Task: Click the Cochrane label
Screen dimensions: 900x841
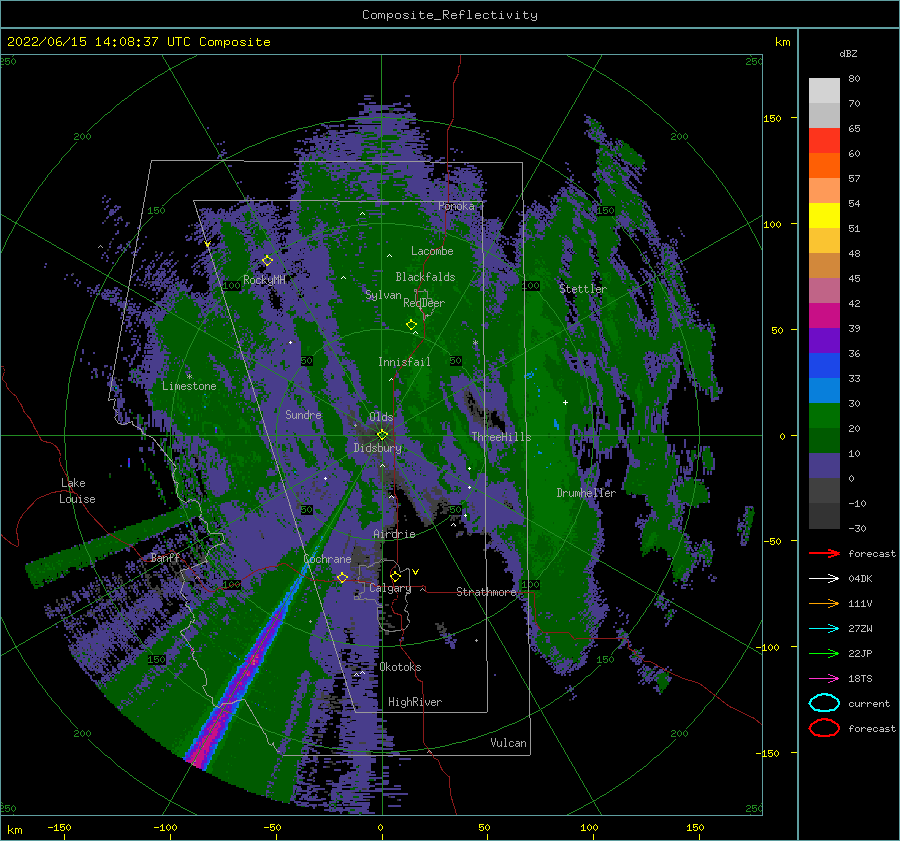Action: [x=327, y=559]
